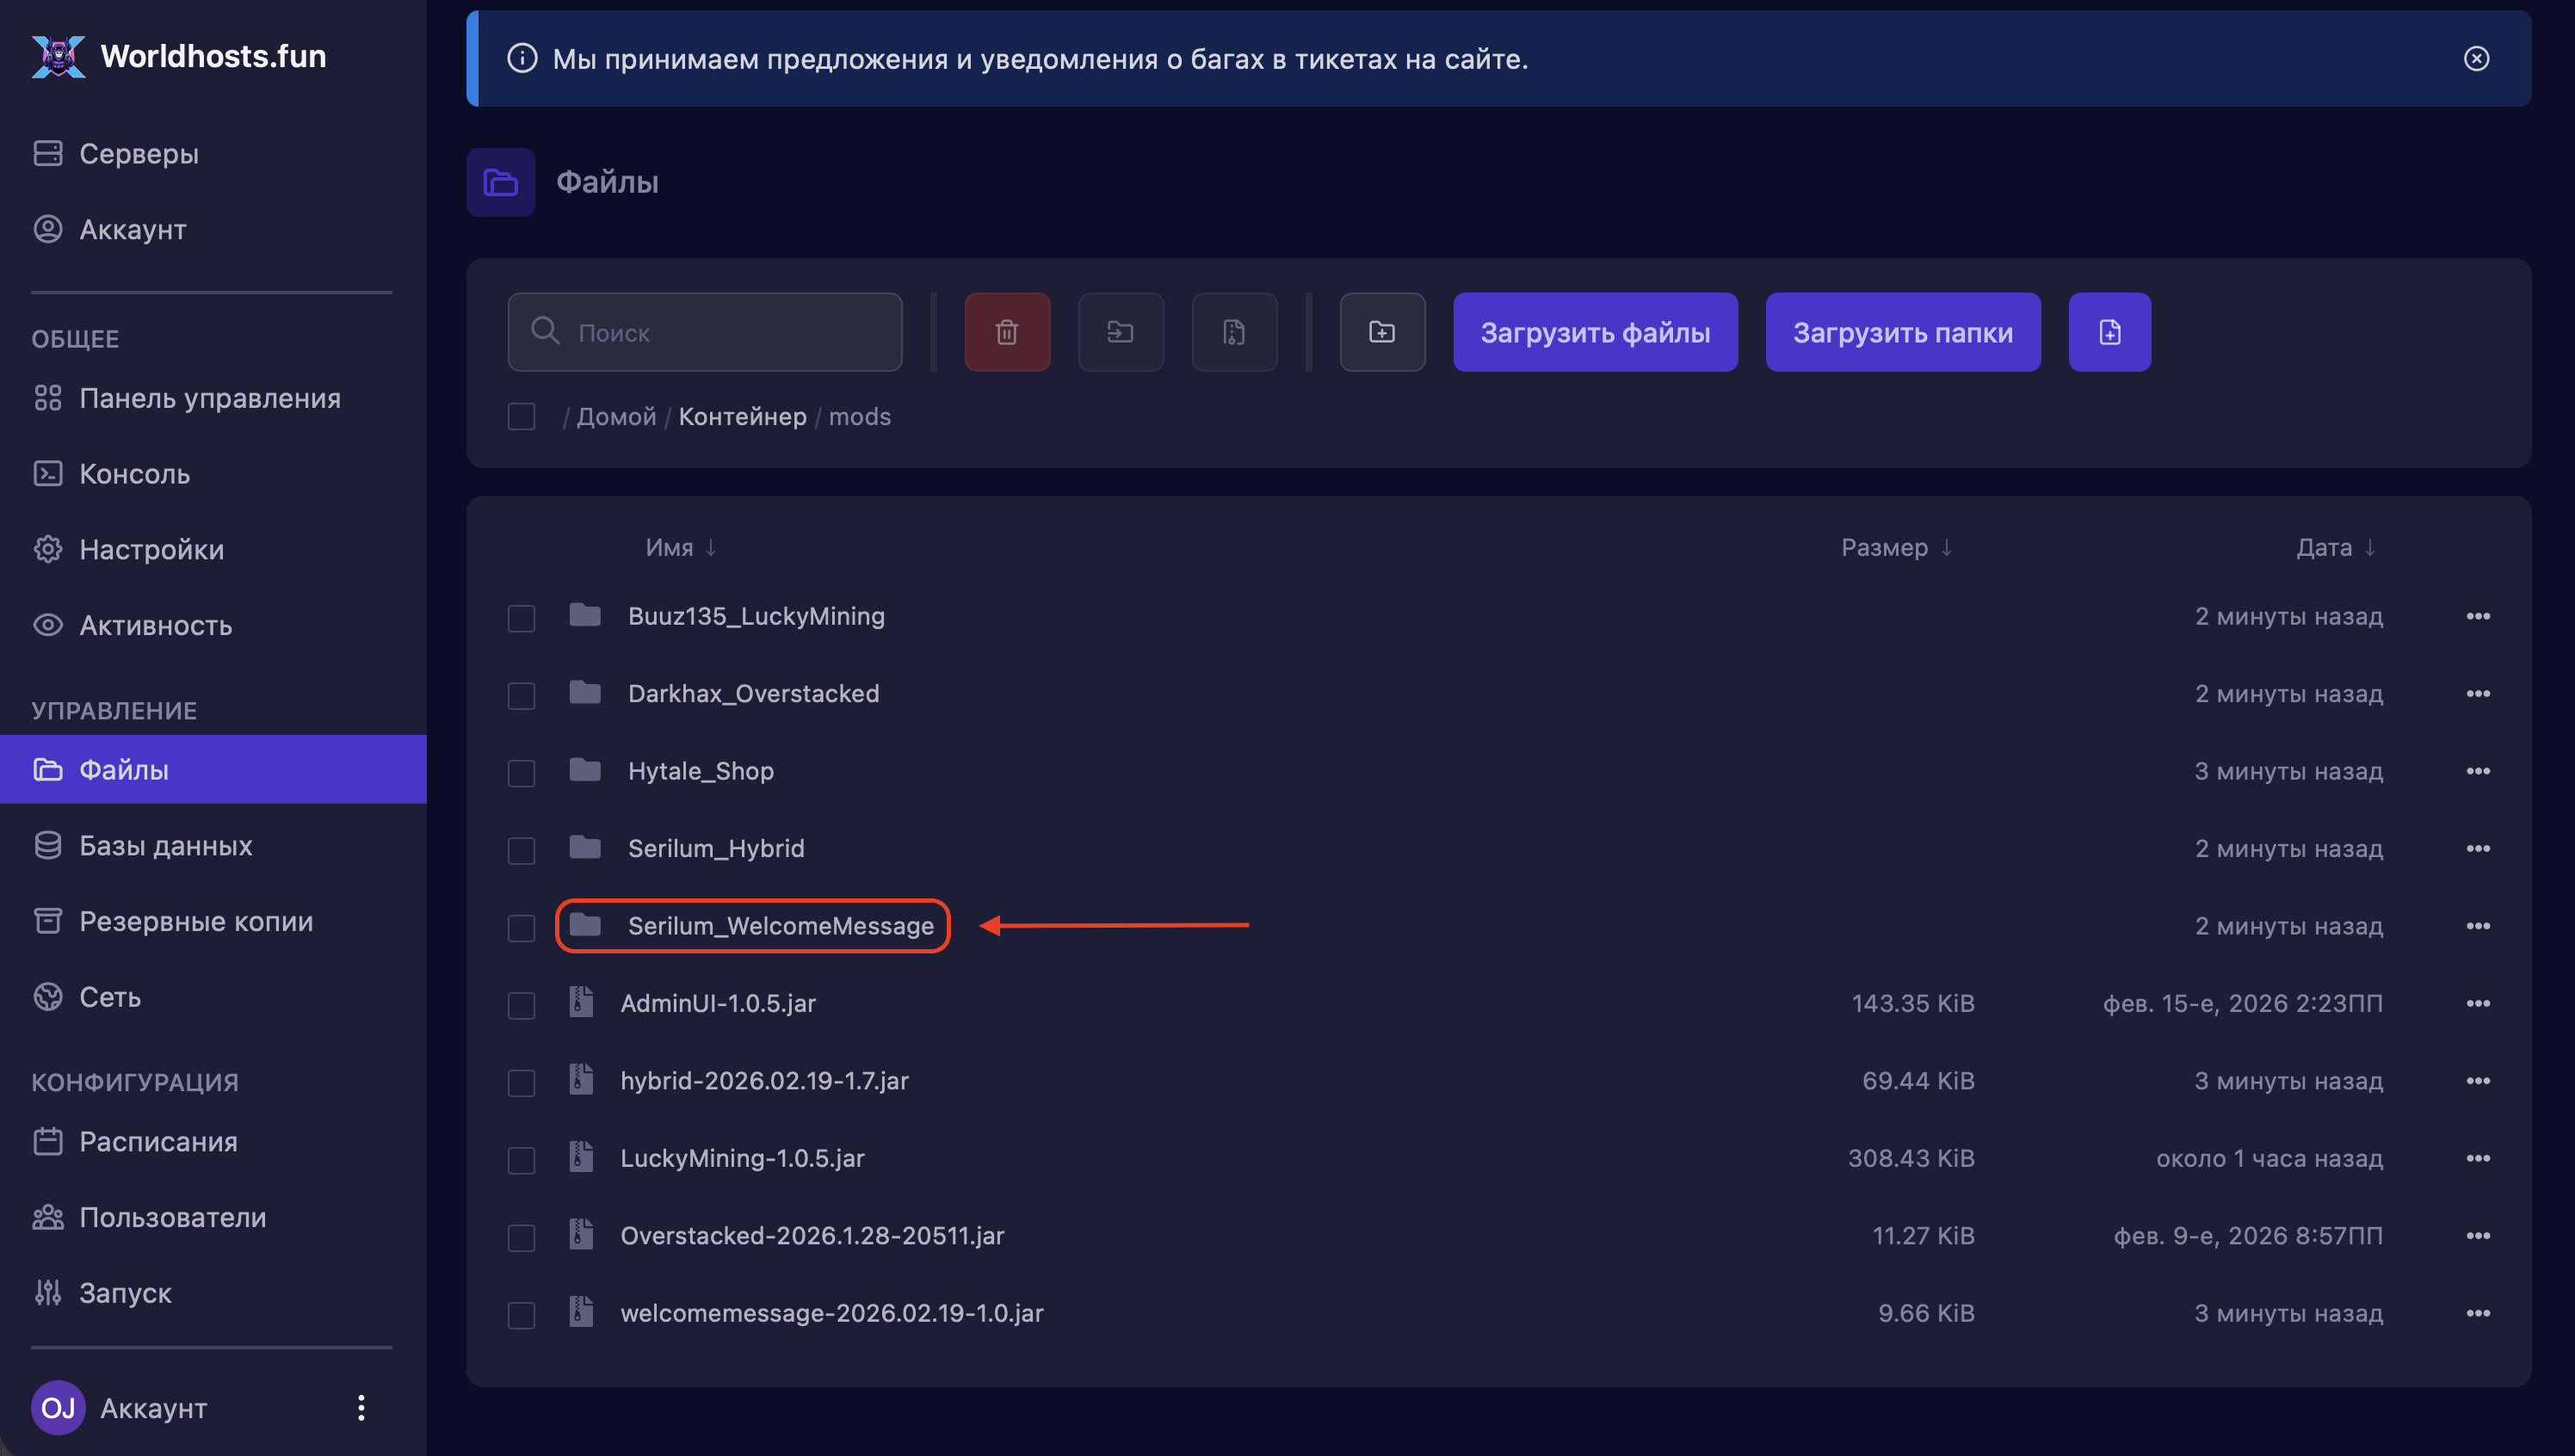
Task: Go to Резервные копии section
Action: (196, 921)
